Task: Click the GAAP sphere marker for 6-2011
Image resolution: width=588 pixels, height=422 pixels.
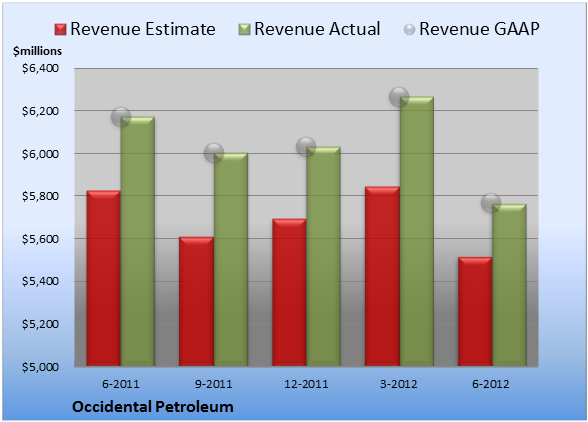Action: click(121, 117)
